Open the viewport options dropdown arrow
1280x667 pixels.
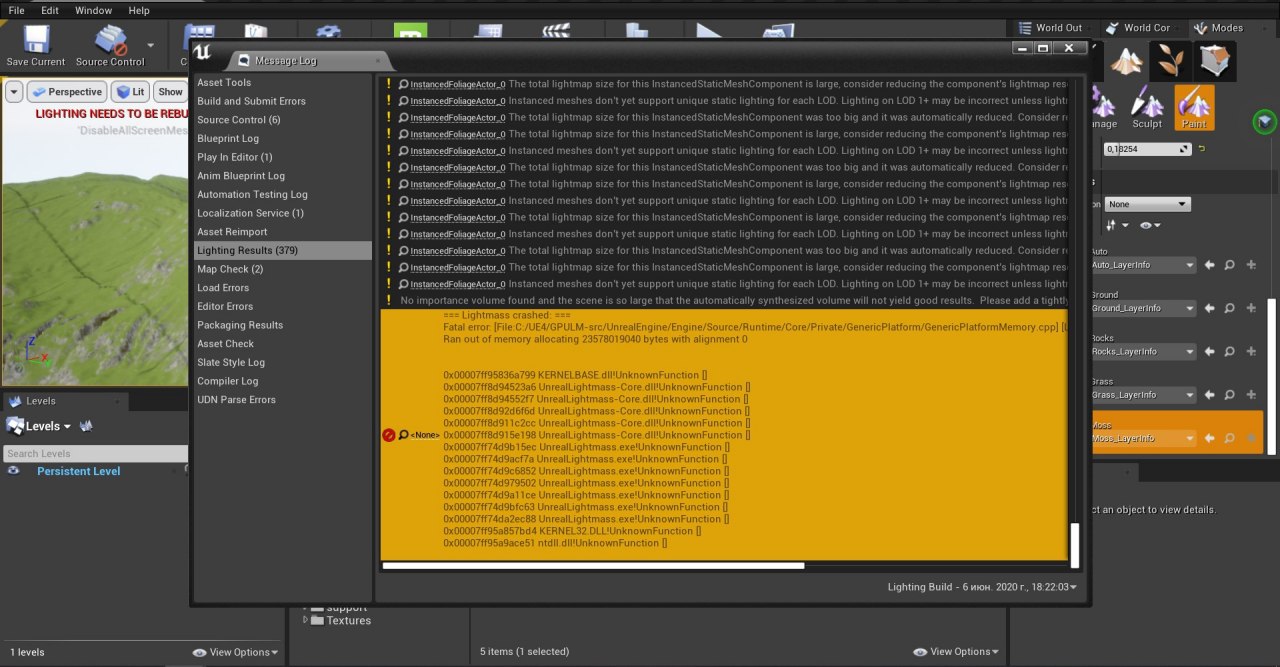coord(14,92)
